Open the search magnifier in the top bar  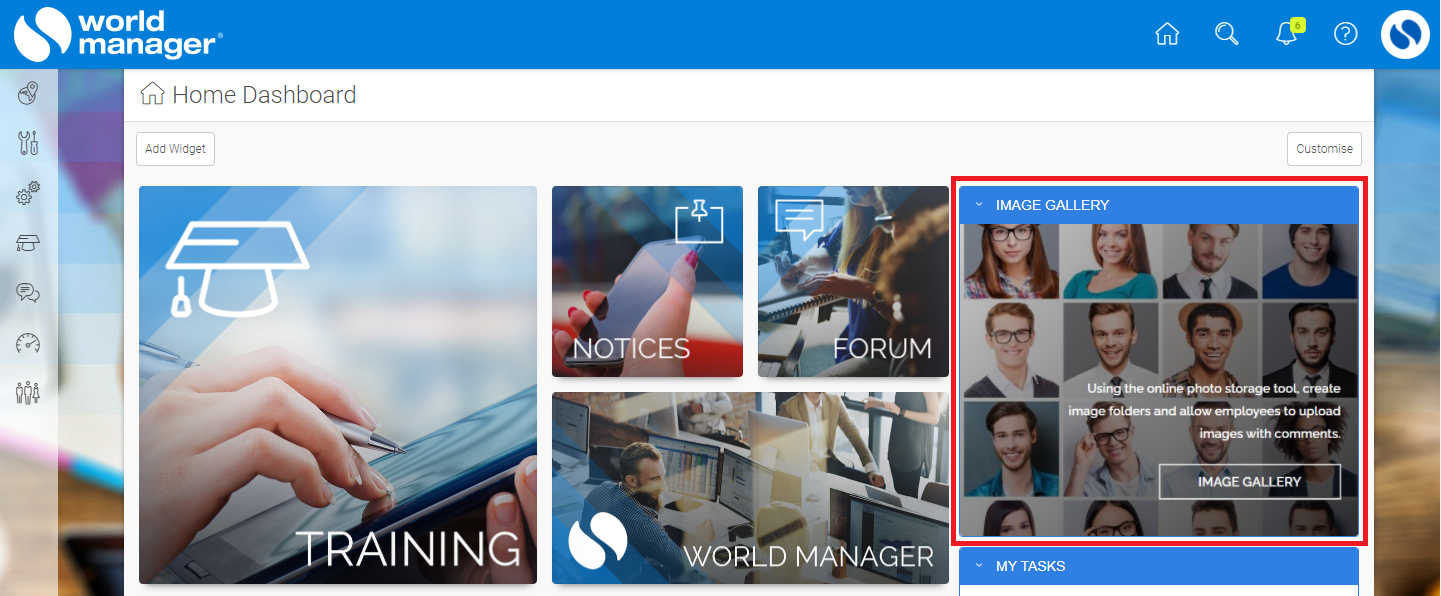[x=1226, y=33]
